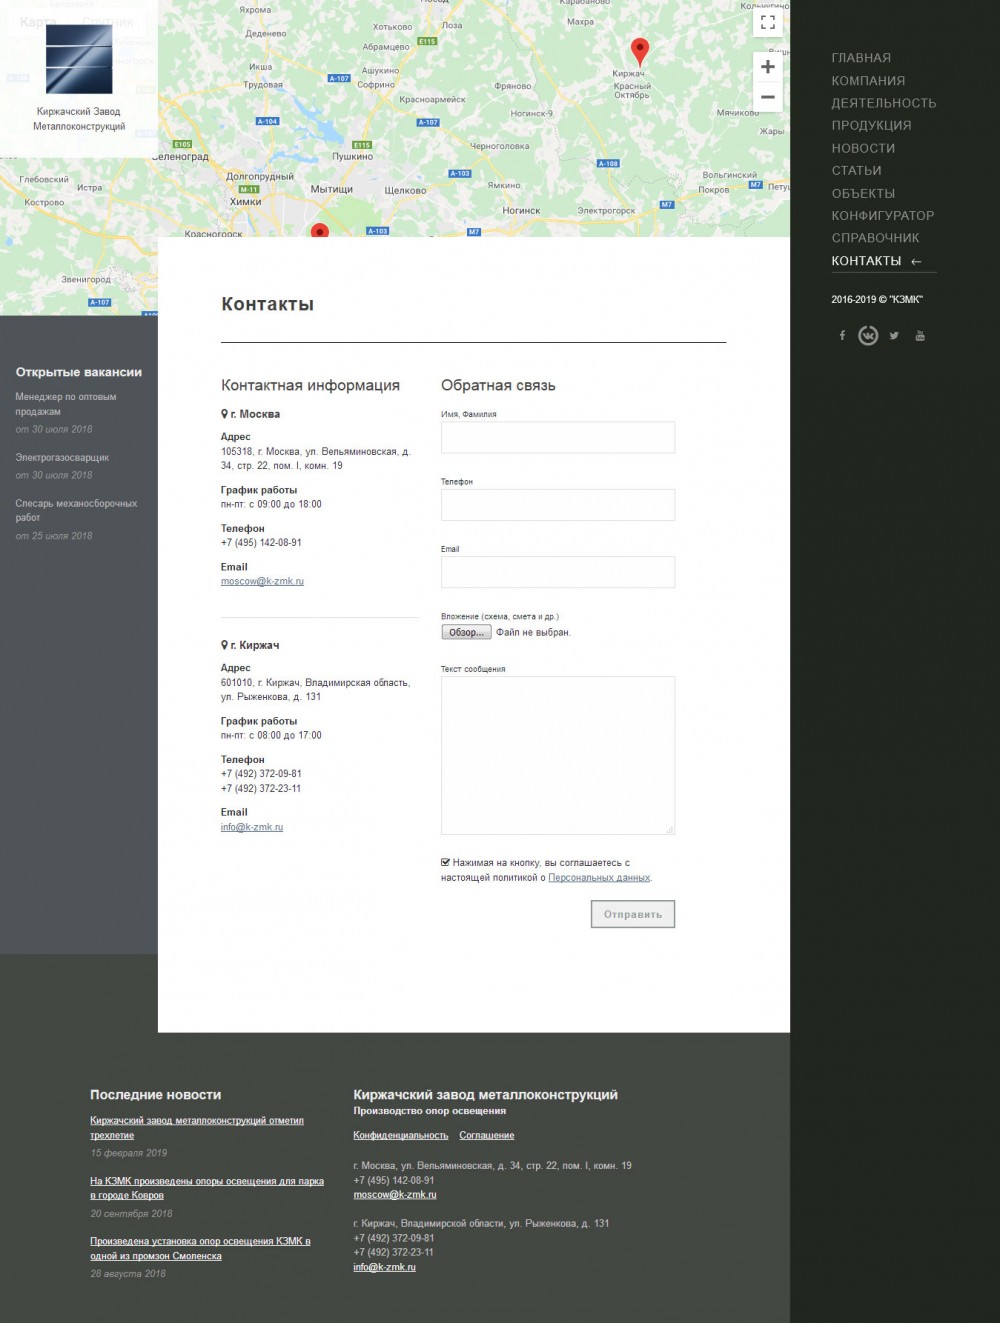Open the Электрогазосварщик vacancy
The image size is (1000, 1323).
click(x=62, y=458)
